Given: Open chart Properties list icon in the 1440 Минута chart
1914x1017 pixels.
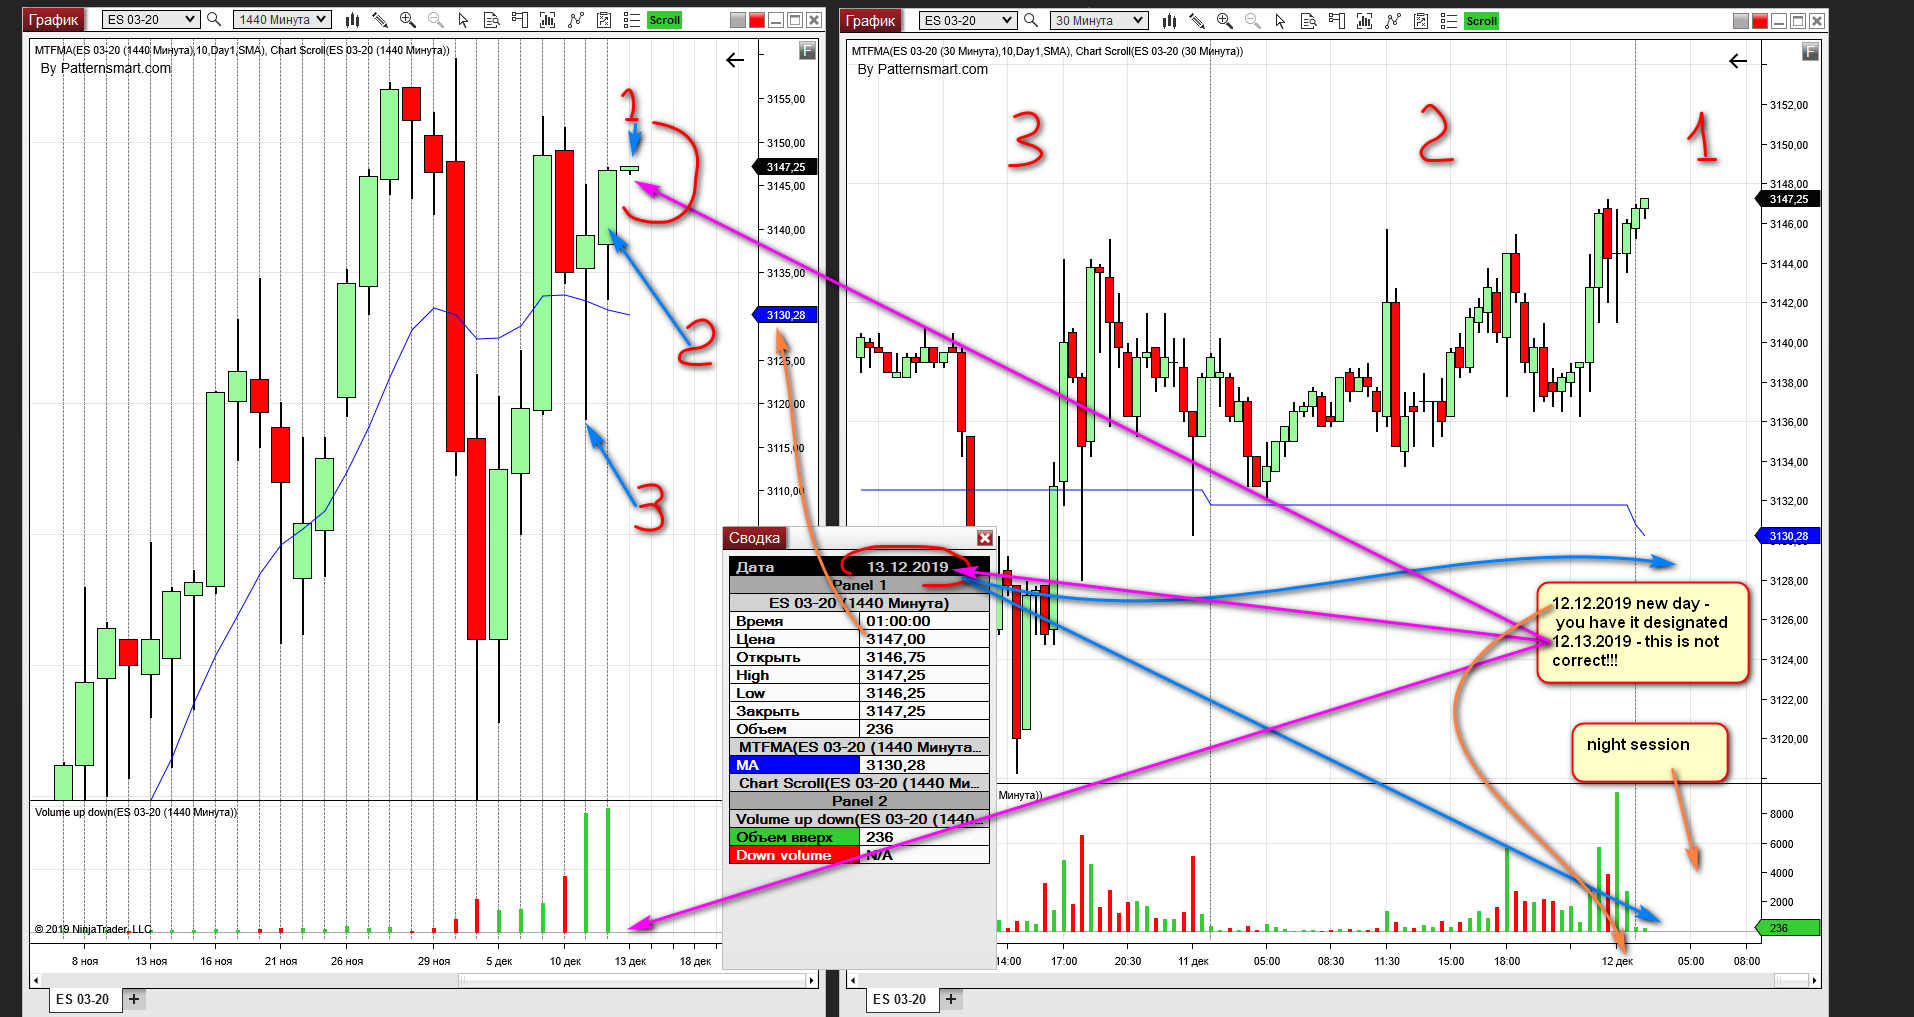Looking at the screenshot, I should click(631, 20).
